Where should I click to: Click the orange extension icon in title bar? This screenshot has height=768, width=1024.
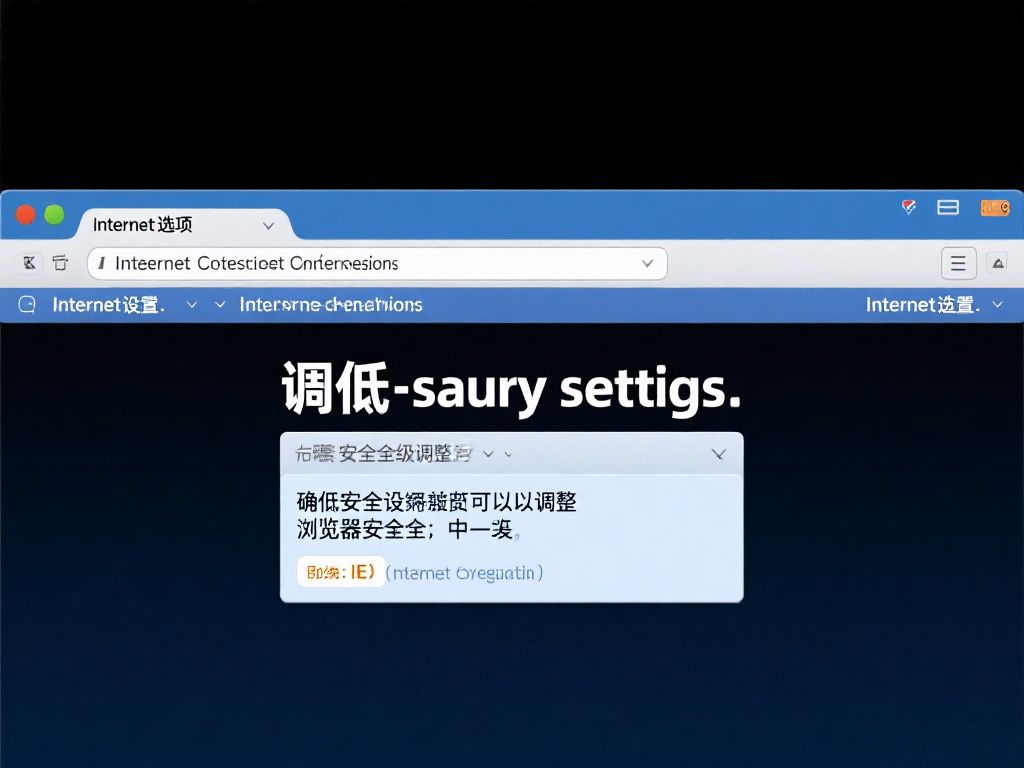pyautogui.click(x=995, y=207)
